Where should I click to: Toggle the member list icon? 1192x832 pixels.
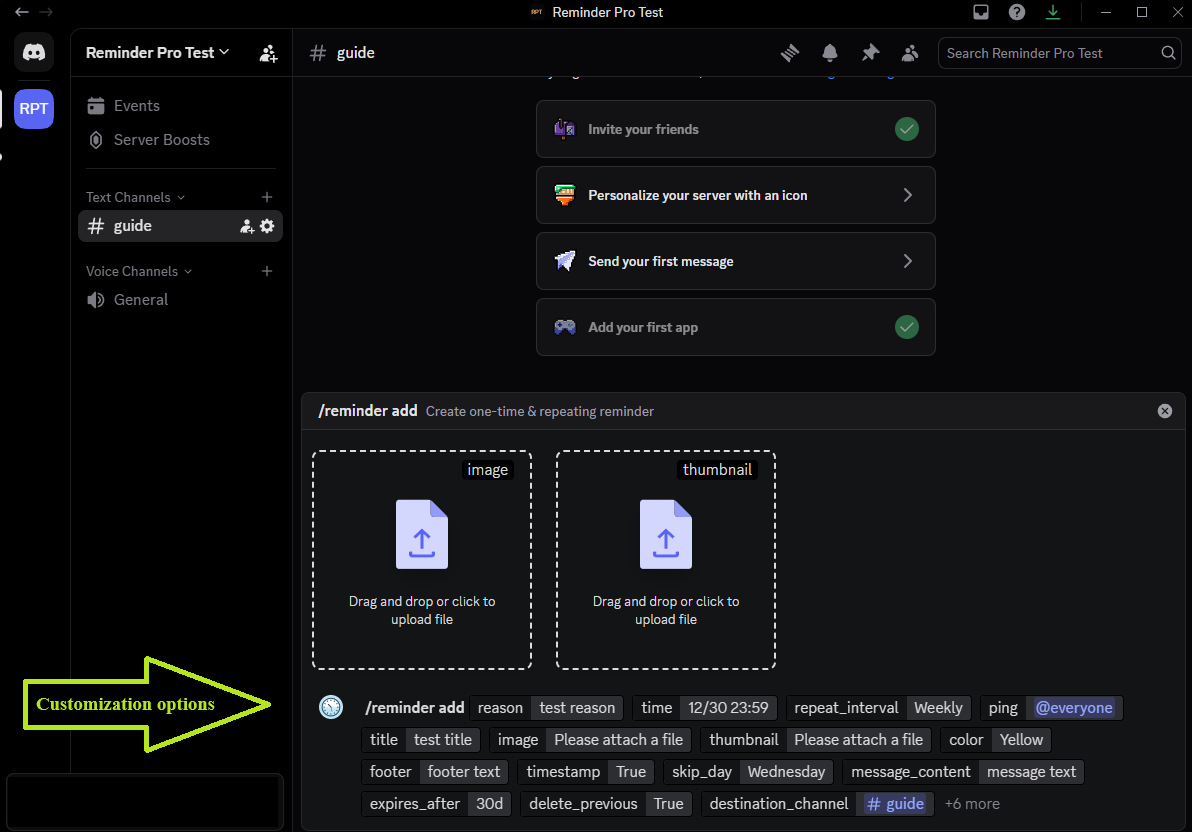(x=910, y=53)
